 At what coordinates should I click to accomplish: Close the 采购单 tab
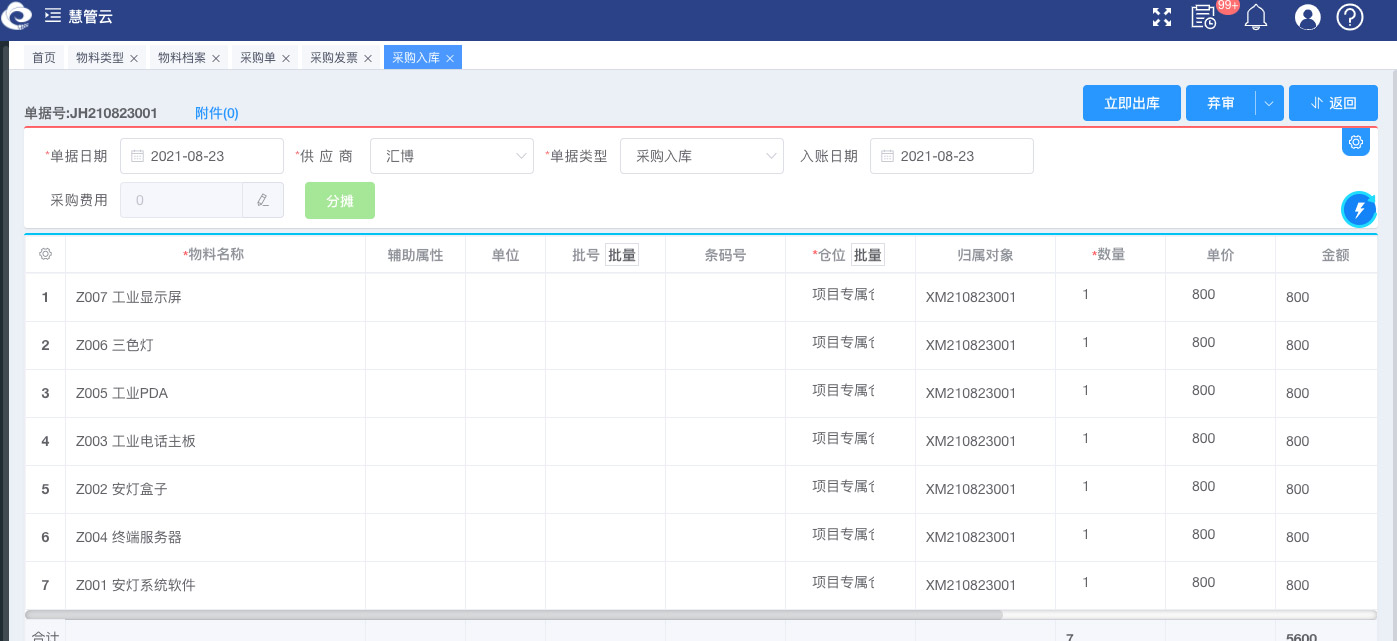[x=286, y=59]
